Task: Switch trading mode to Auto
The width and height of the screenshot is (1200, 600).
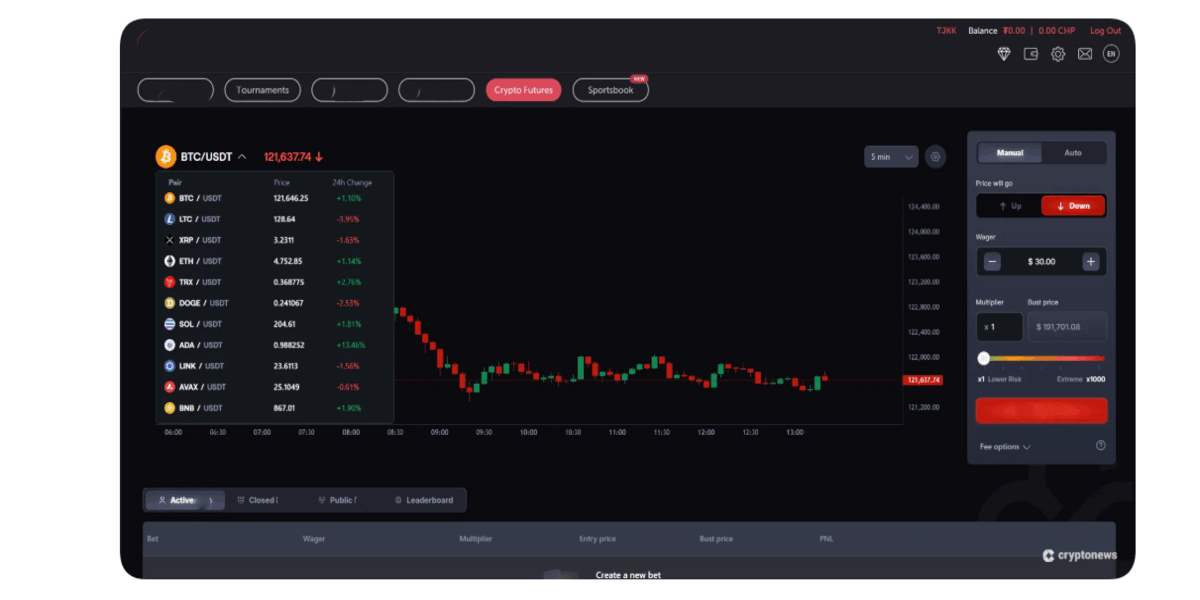Action: click(x=1074, y=152)
